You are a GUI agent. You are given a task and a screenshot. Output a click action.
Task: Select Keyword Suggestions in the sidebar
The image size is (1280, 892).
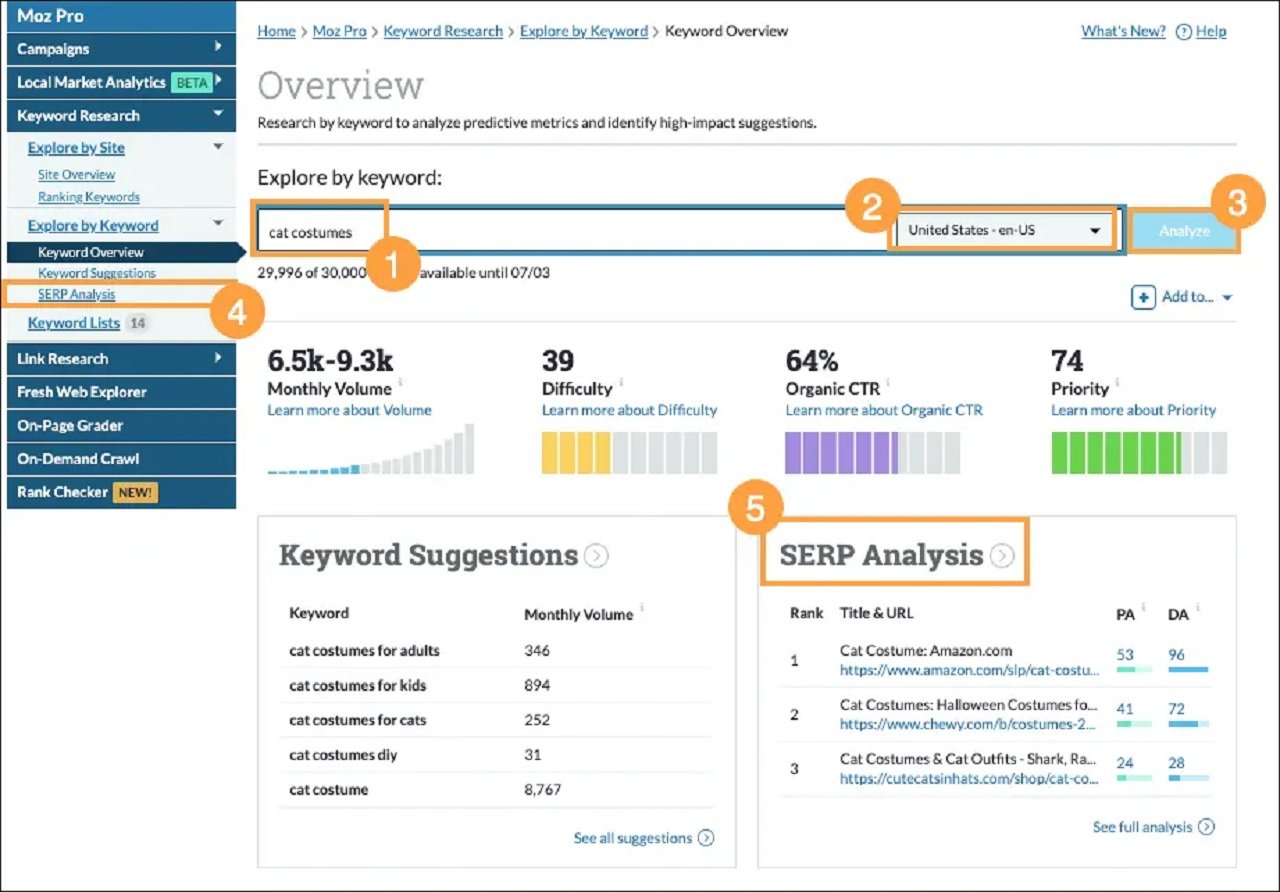pyautogui.click(x=96, y=272)
